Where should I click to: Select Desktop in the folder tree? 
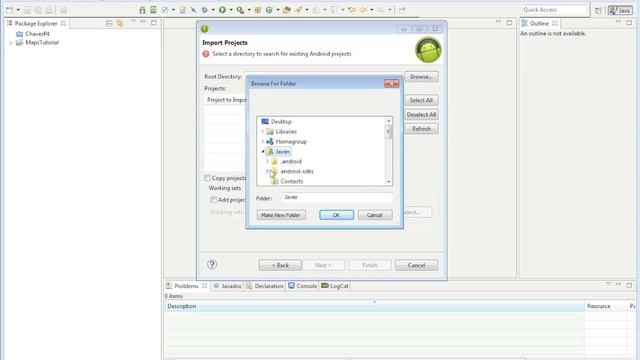point(281,122)
